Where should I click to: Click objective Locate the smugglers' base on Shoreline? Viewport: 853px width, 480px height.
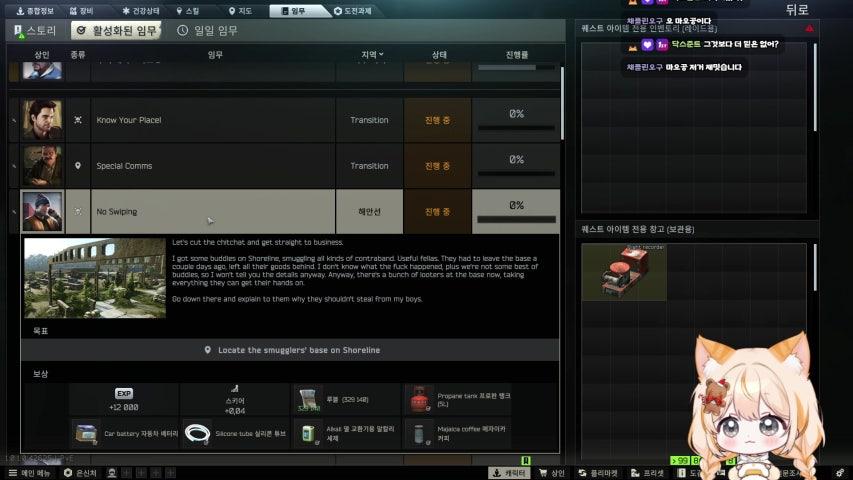290,350
